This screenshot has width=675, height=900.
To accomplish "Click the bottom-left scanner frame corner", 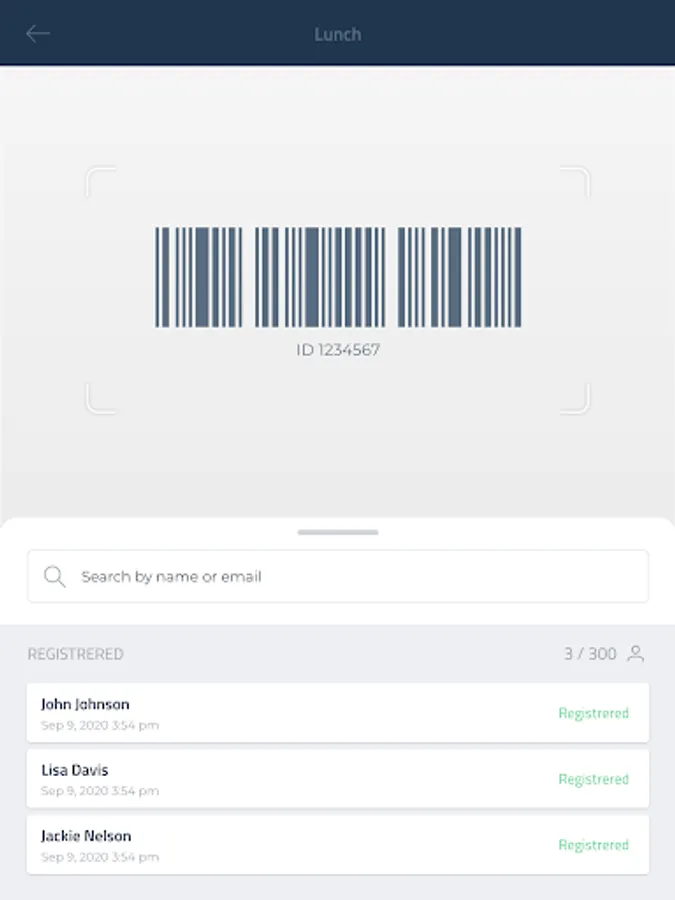I will [99, 400].
